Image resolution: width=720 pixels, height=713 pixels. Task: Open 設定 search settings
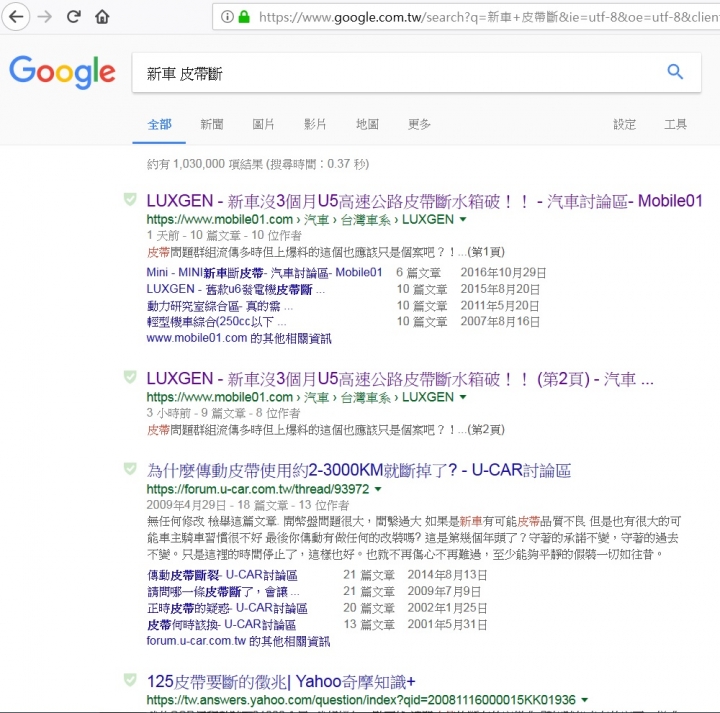coord(624,124)
